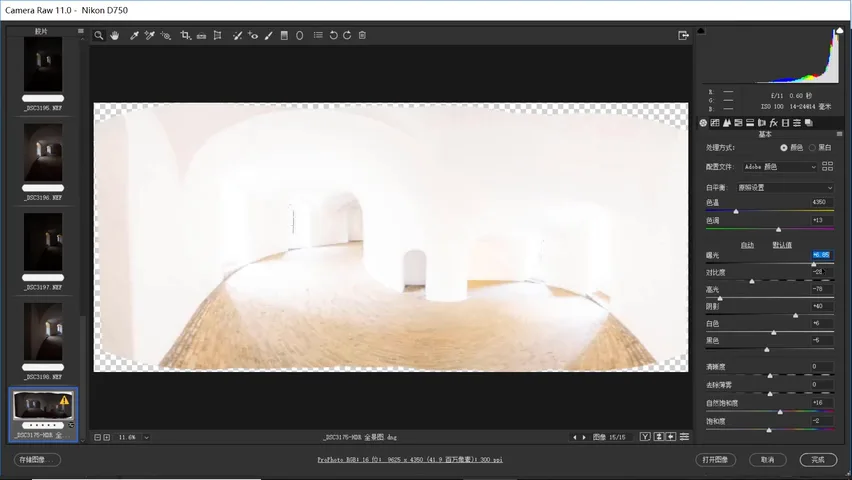The width and height of the screenshot is (852, 480).
Task: Open the 白平衡 white balance dropdown
Action: (x=785, y=188)
